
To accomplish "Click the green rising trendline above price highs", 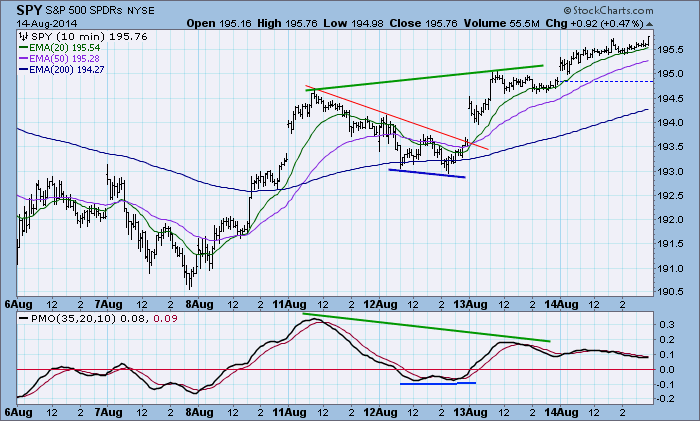I will [x=424, y=78].
